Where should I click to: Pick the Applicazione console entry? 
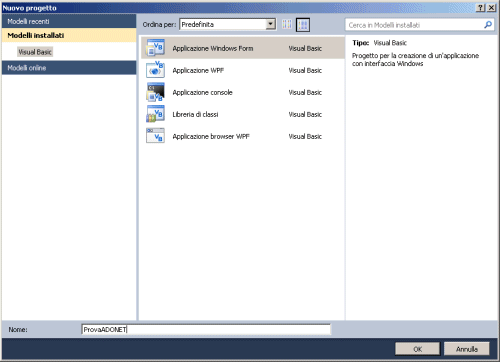point(243,92)
